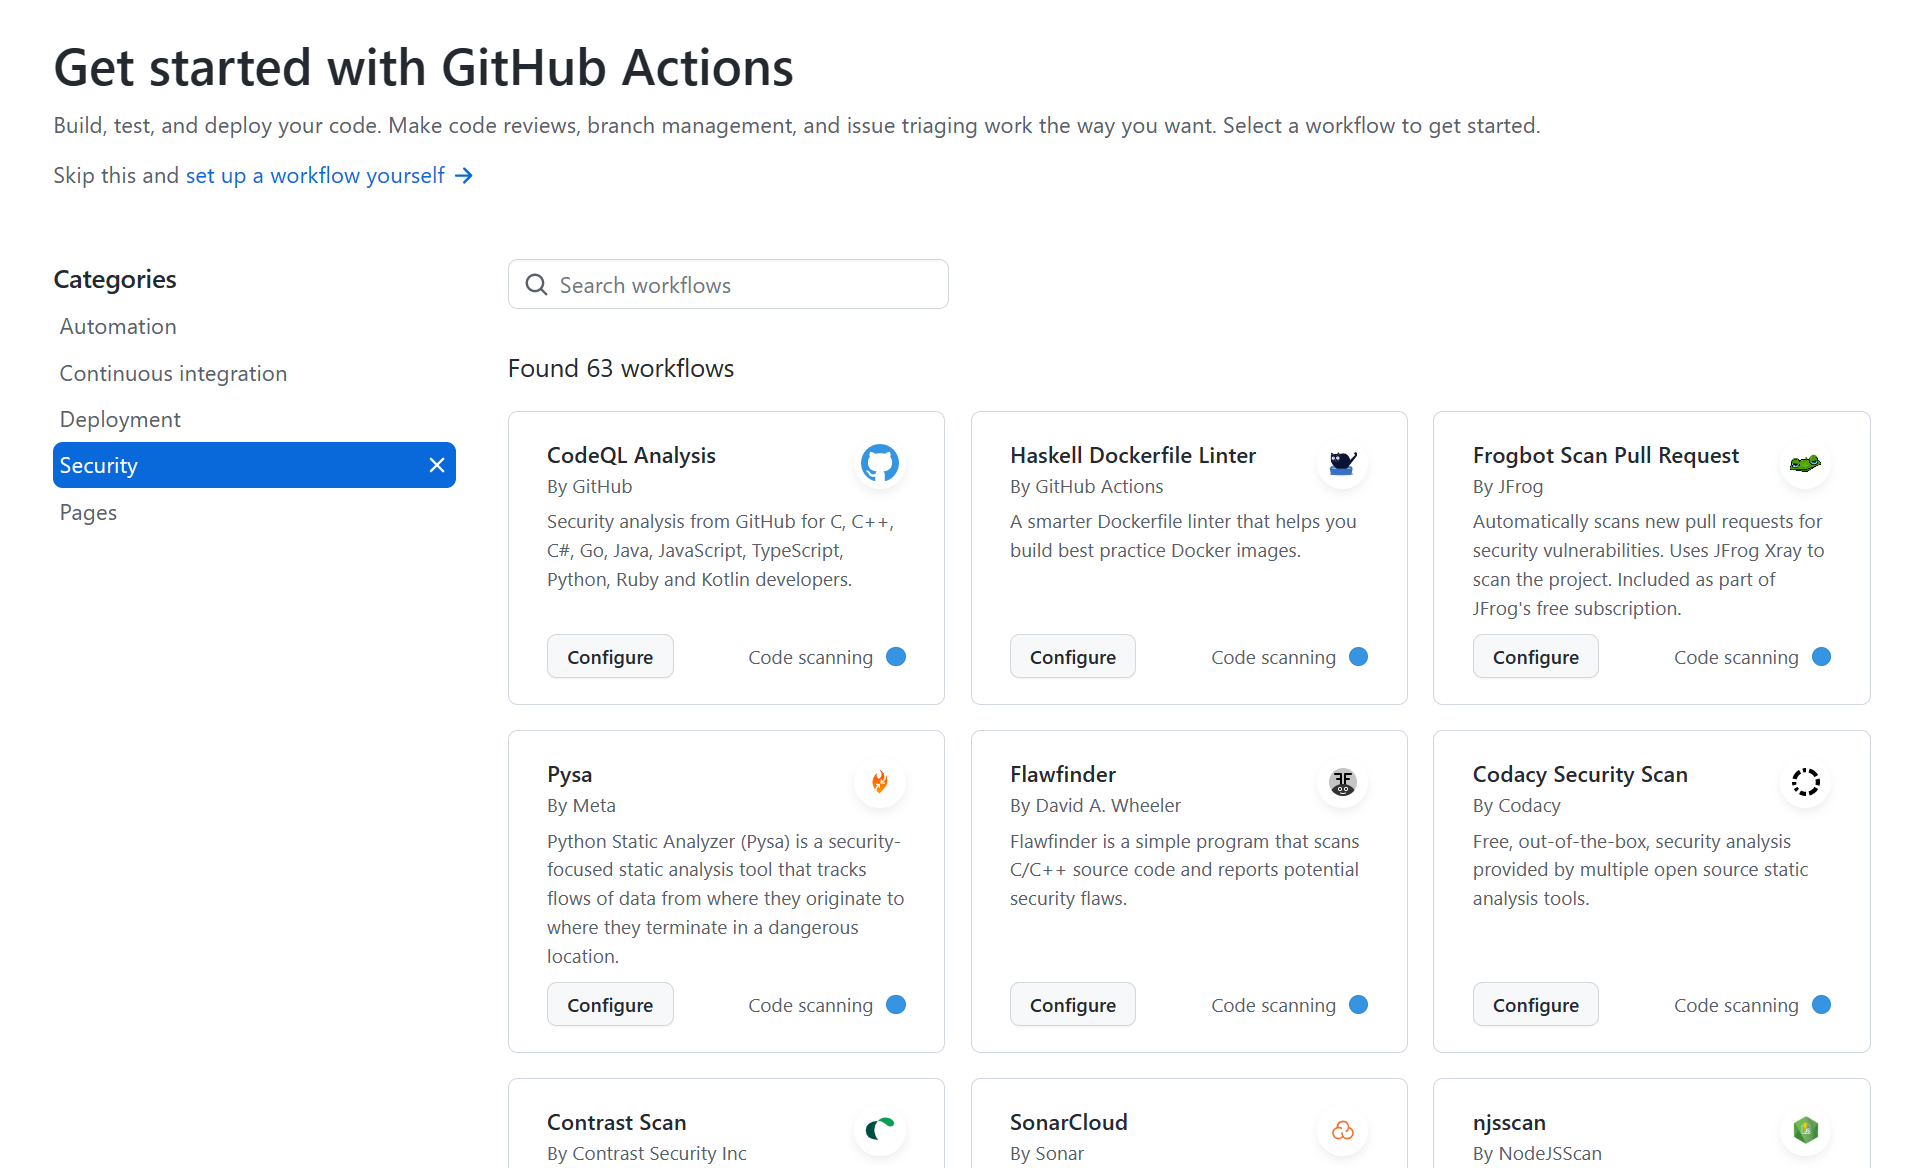Click the Codacy Security Scan icon
Image resolution: width=1922 pixels, height=1168 pixels.
pos(1805,783)
